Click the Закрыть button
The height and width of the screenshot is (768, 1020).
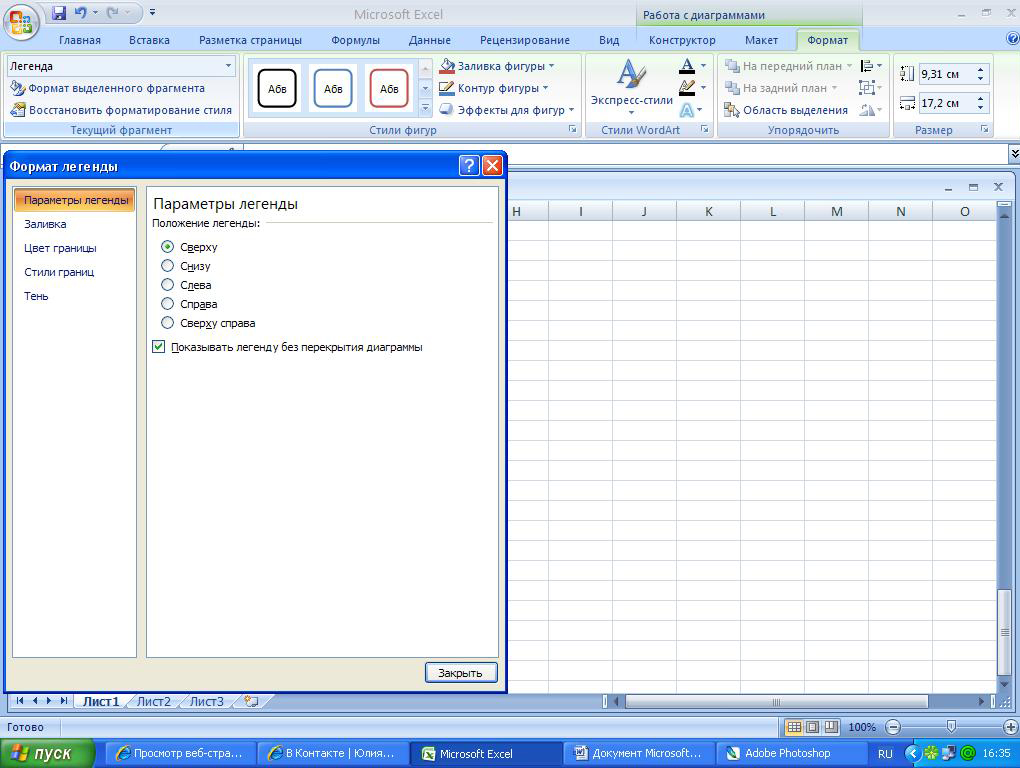461,672
